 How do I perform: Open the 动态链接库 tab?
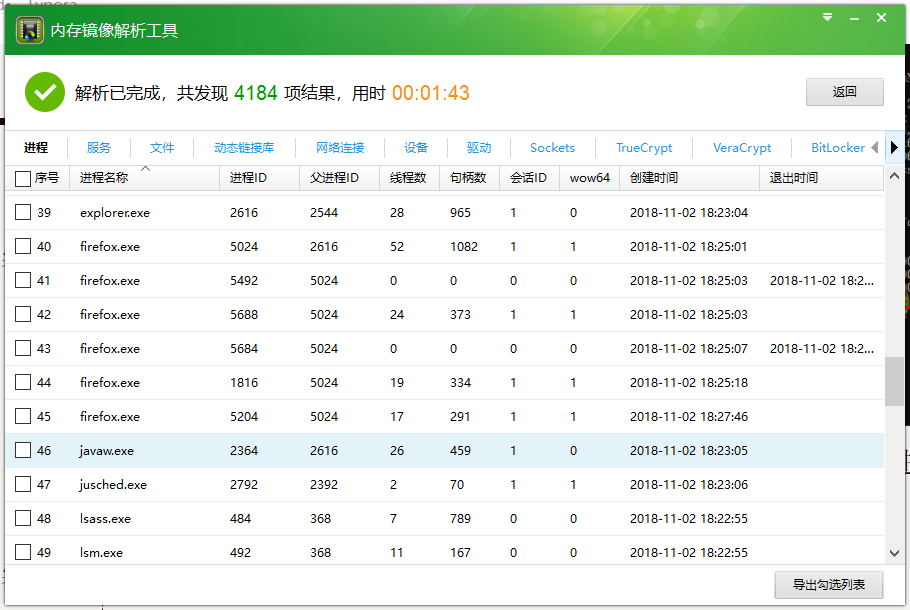(x=244, y=148)
